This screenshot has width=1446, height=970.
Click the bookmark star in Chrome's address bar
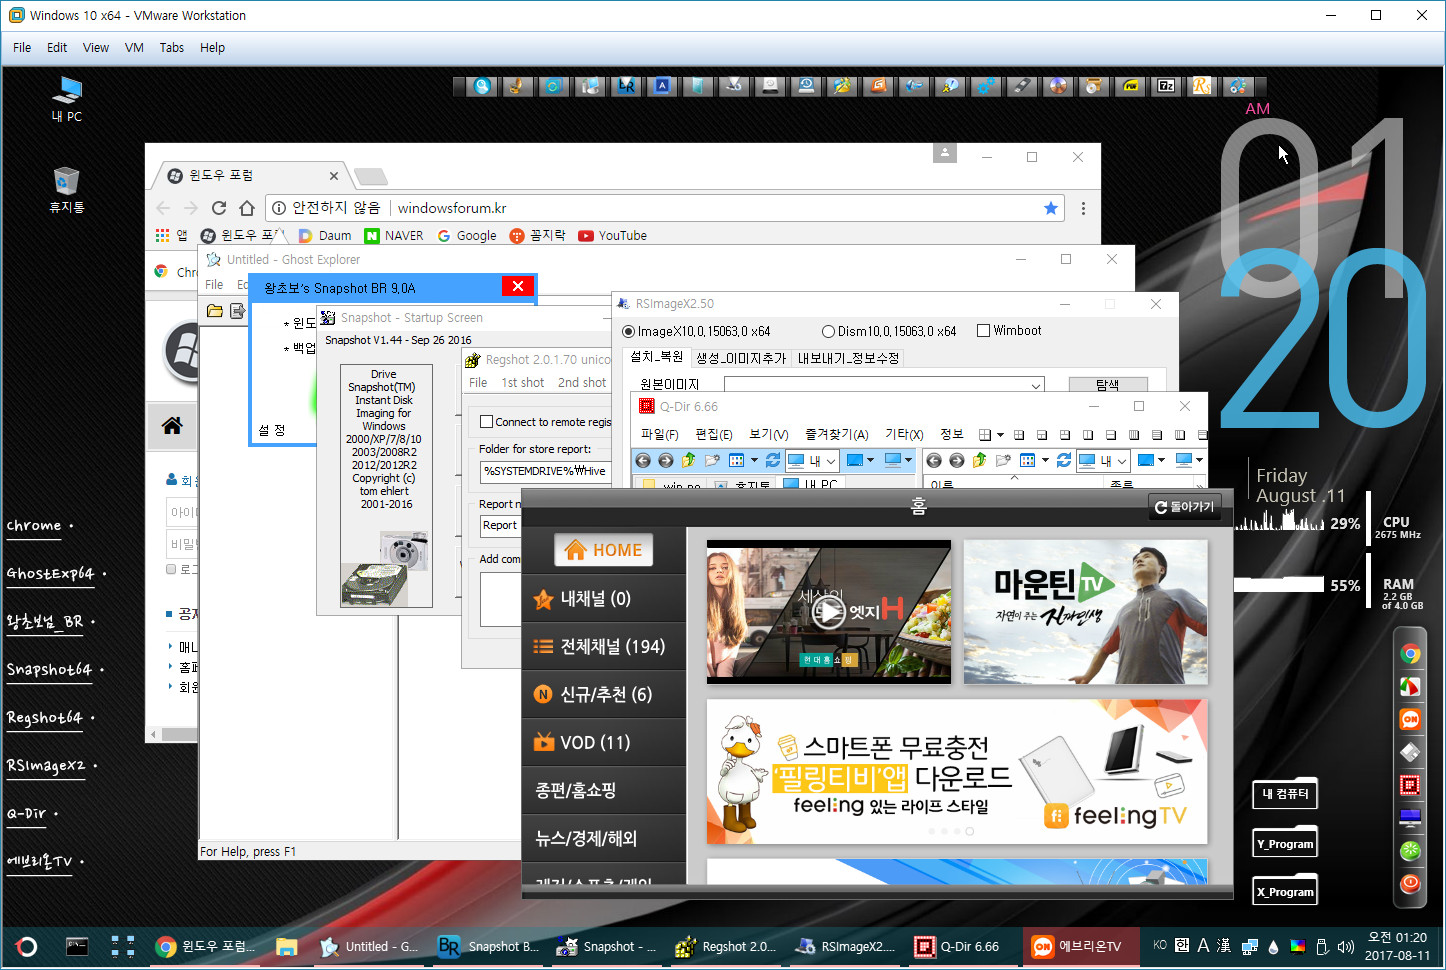tap(1051, 208)
